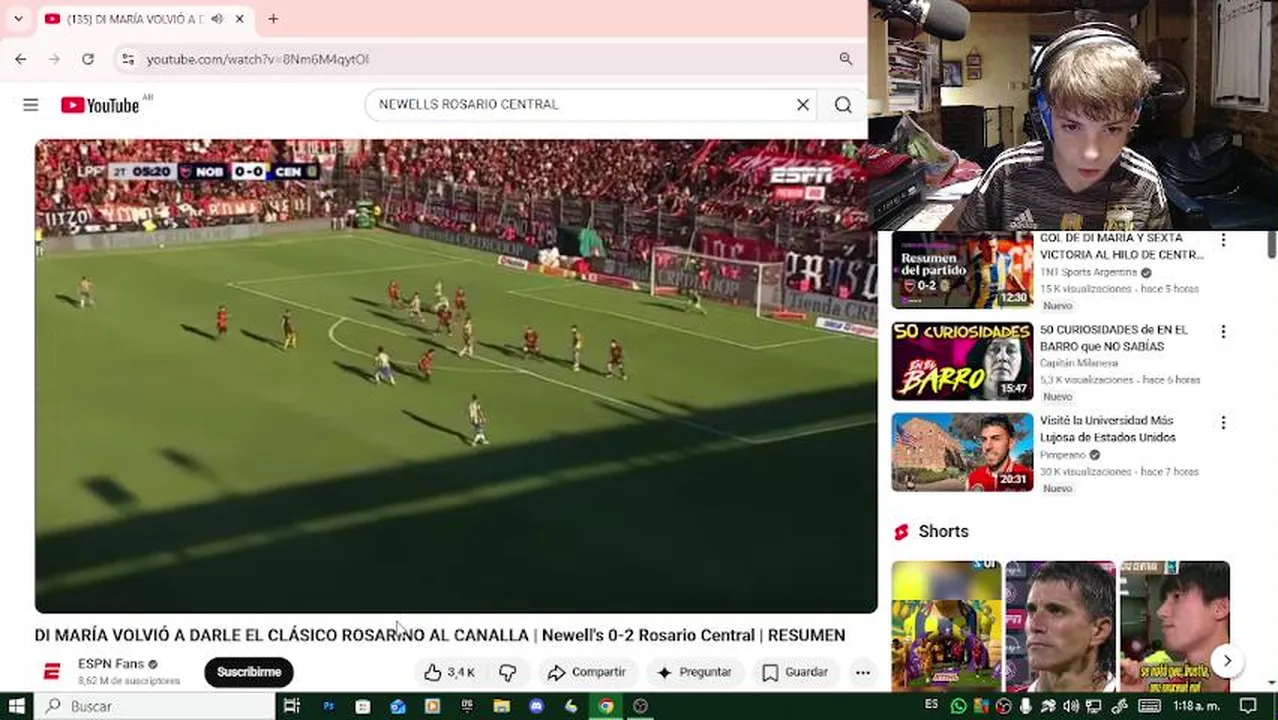Image resolution: width=1278 pixels, height=720 pixels.
Task: Launch Photoshop from the taskbar
Action: 328,706
